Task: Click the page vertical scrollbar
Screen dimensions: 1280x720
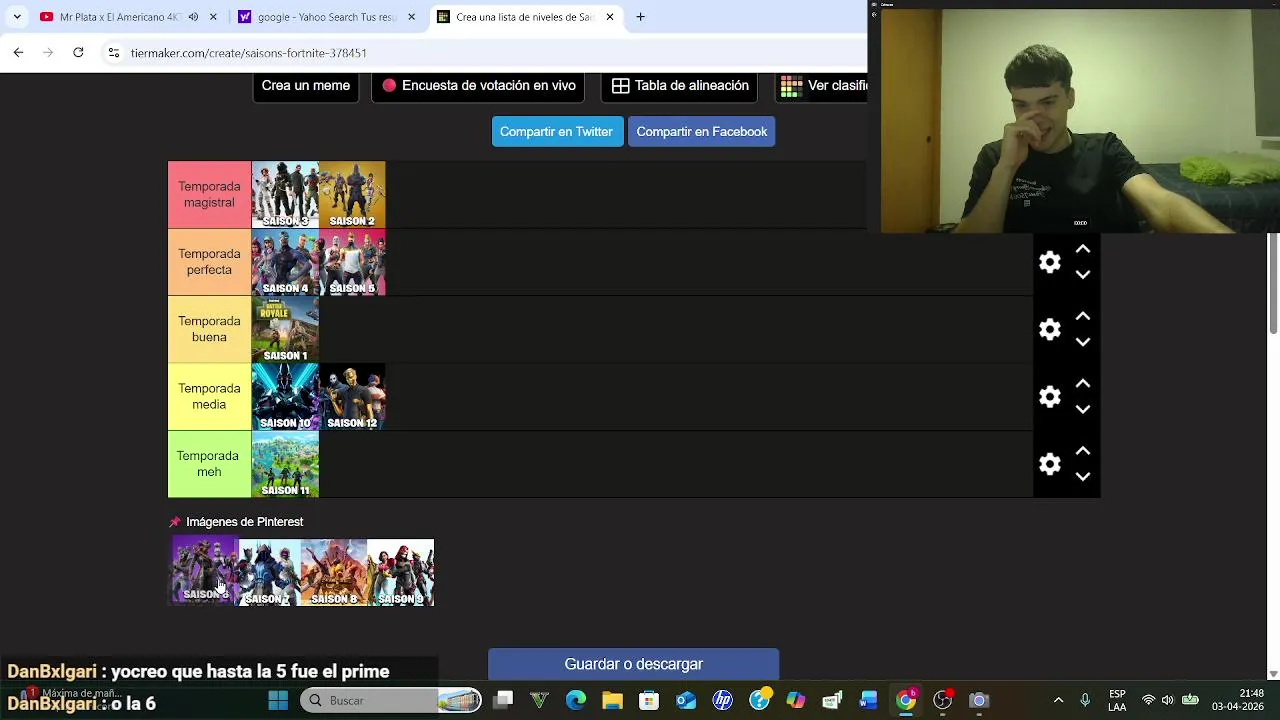Action: [x=1273, y=285]
